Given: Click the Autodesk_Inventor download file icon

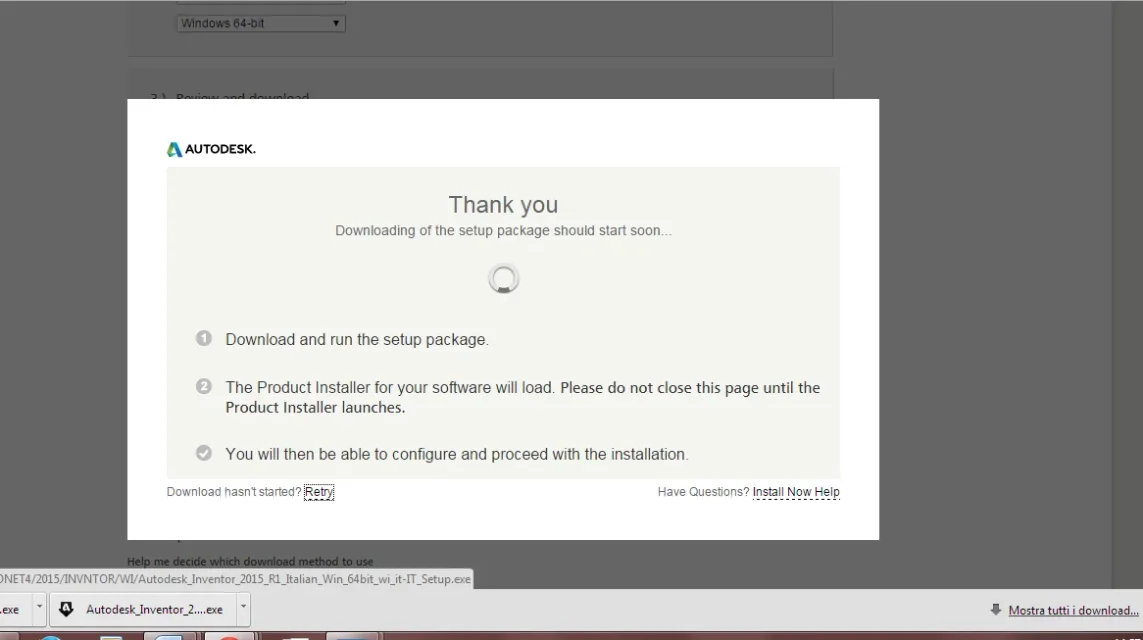Looking at the screenshot, I should coord(66,609).
